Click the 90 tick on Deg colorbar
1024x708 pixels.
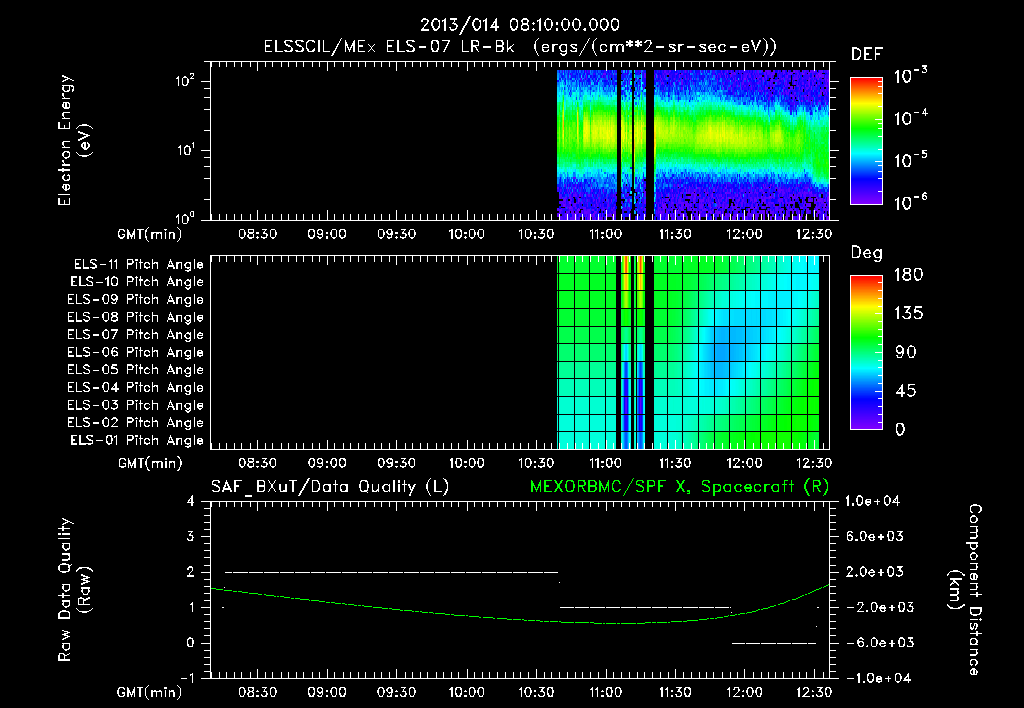[x=905, y=353]
